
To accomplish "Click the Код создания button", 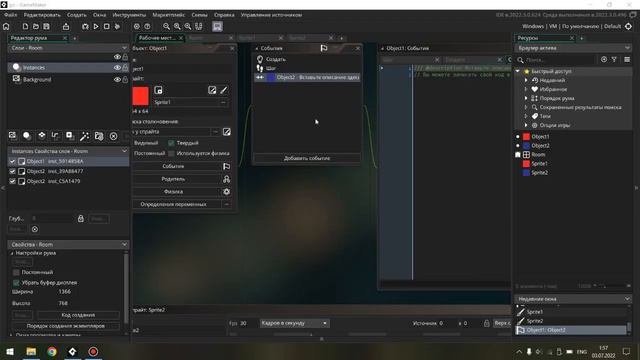I will pos(78,315).
